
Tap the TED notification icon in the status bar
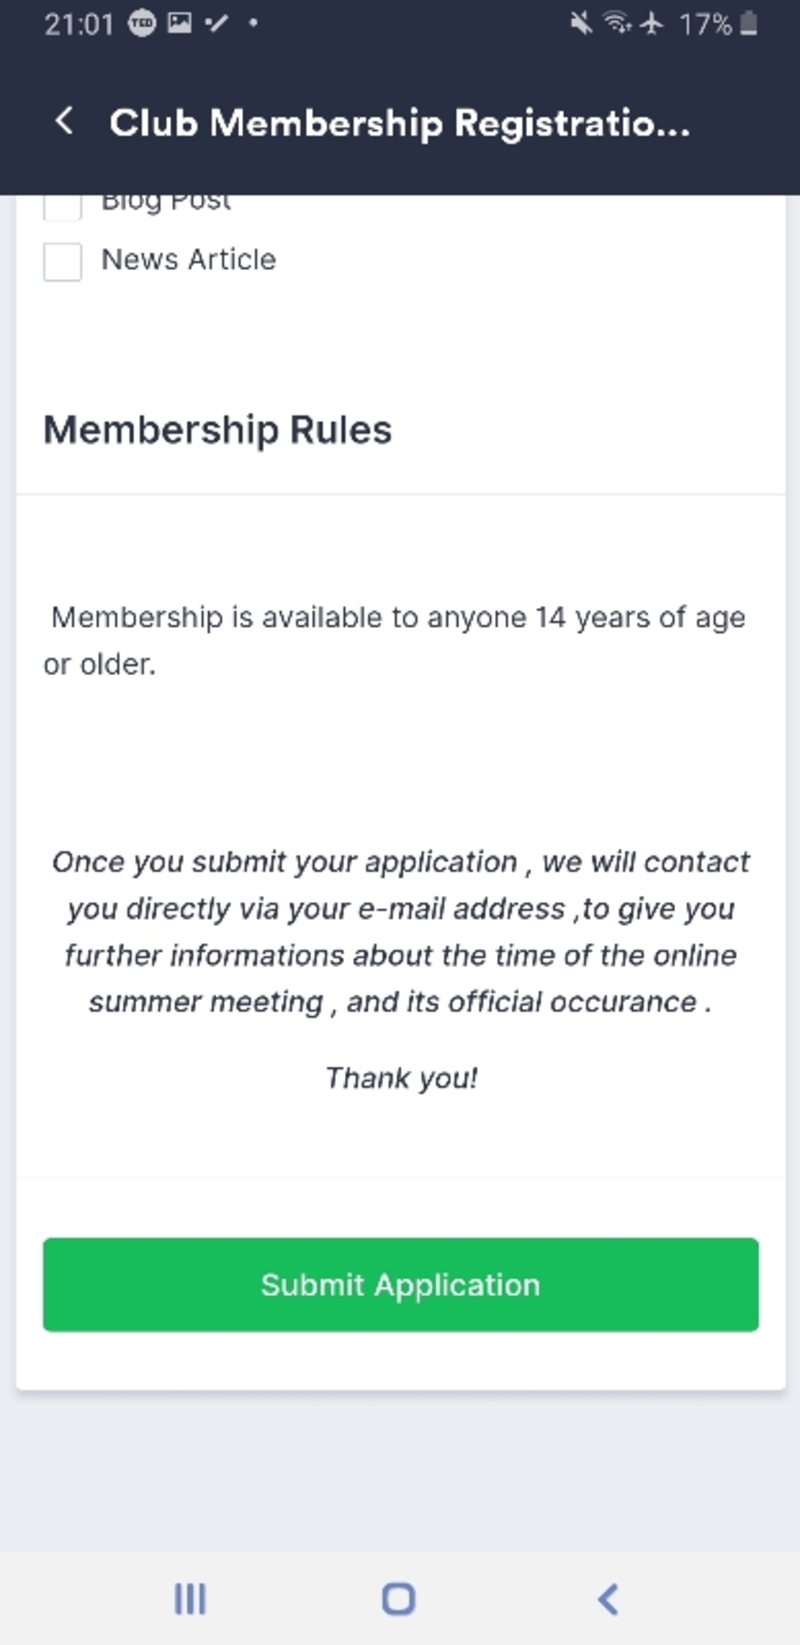tap(143, 24)
